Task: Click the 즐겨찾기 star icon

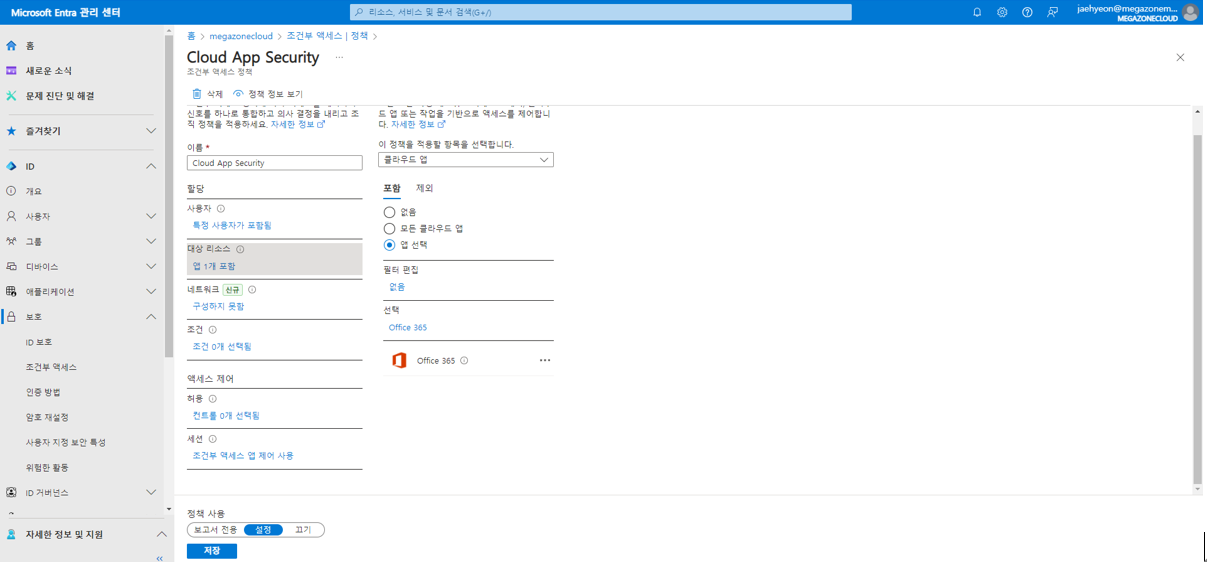Action: (x=11, y=131)
